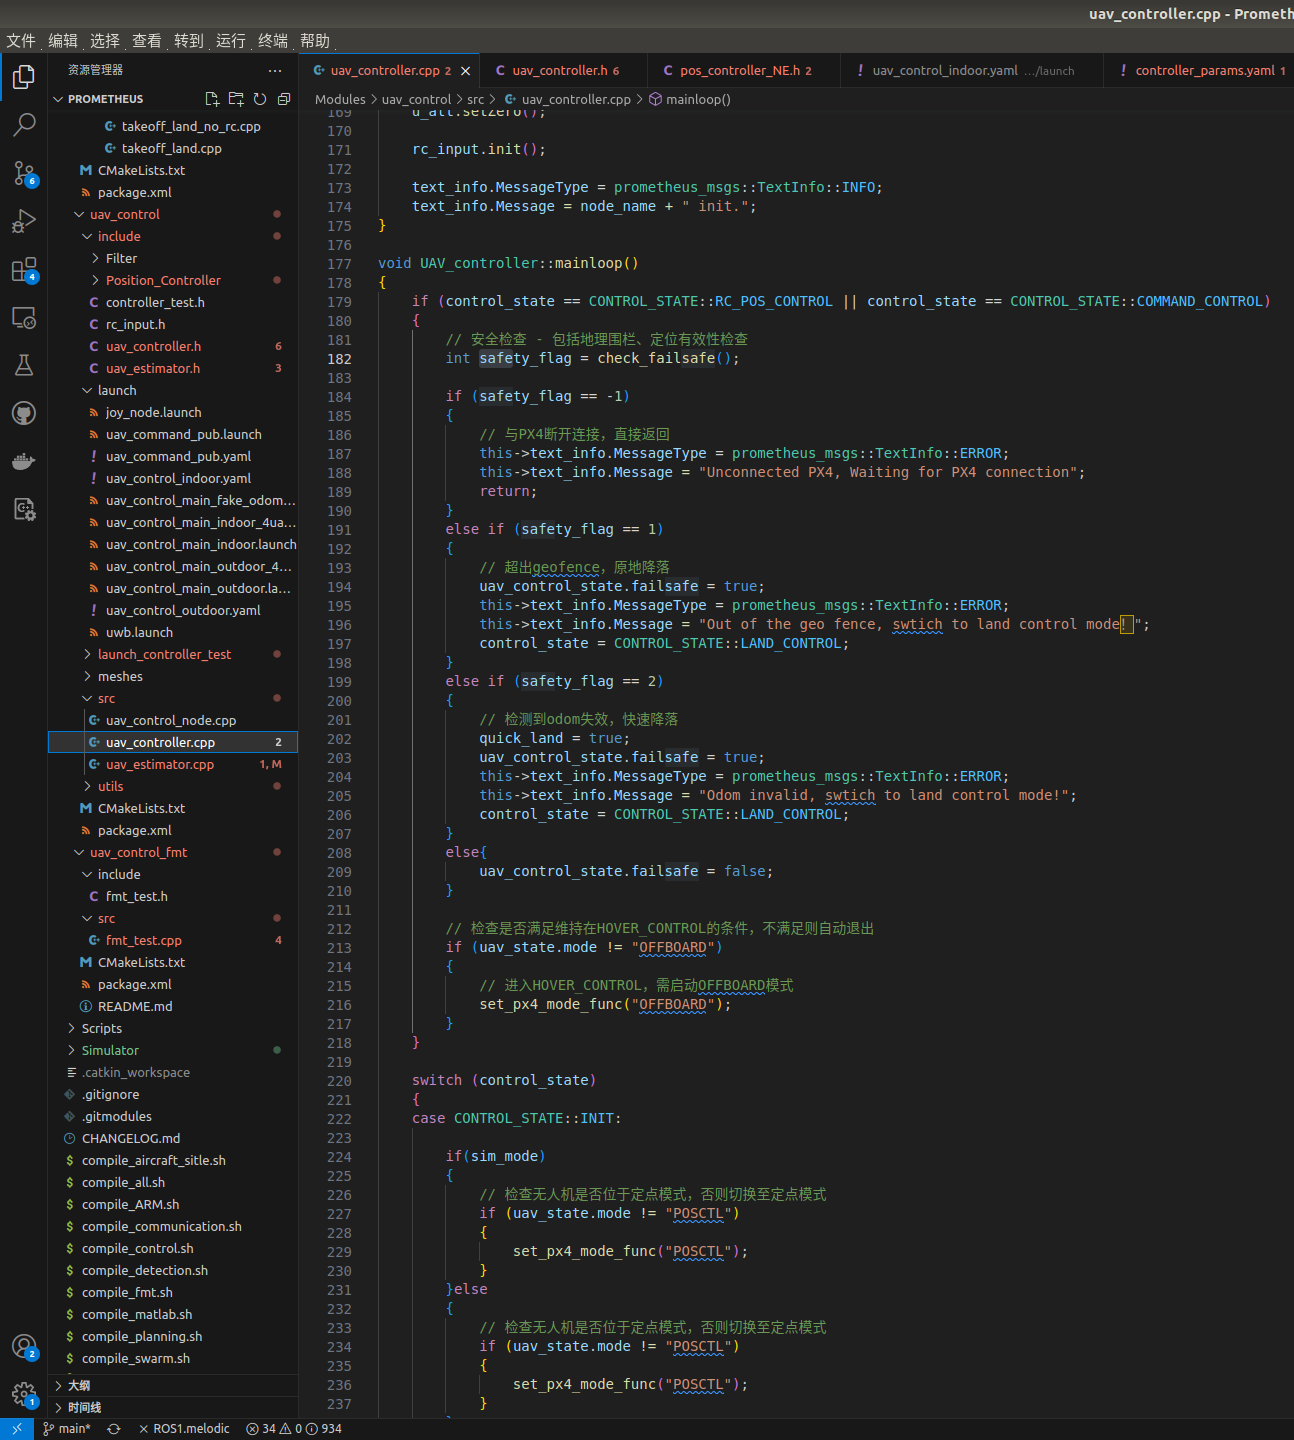Synchronize changes icon in status bar
Screen dimensions: 1294x1440
[x=114, y=1429]
